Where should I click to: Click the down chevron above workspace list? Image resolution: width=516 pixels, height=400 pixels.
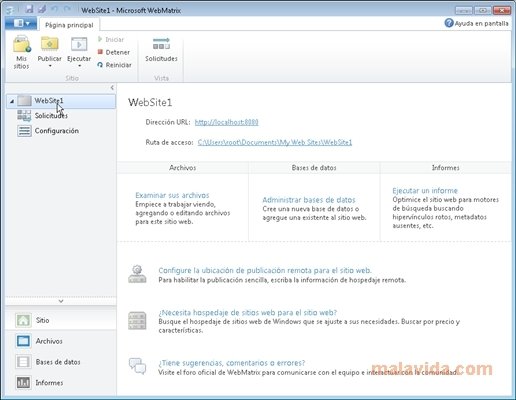(61, 301)
